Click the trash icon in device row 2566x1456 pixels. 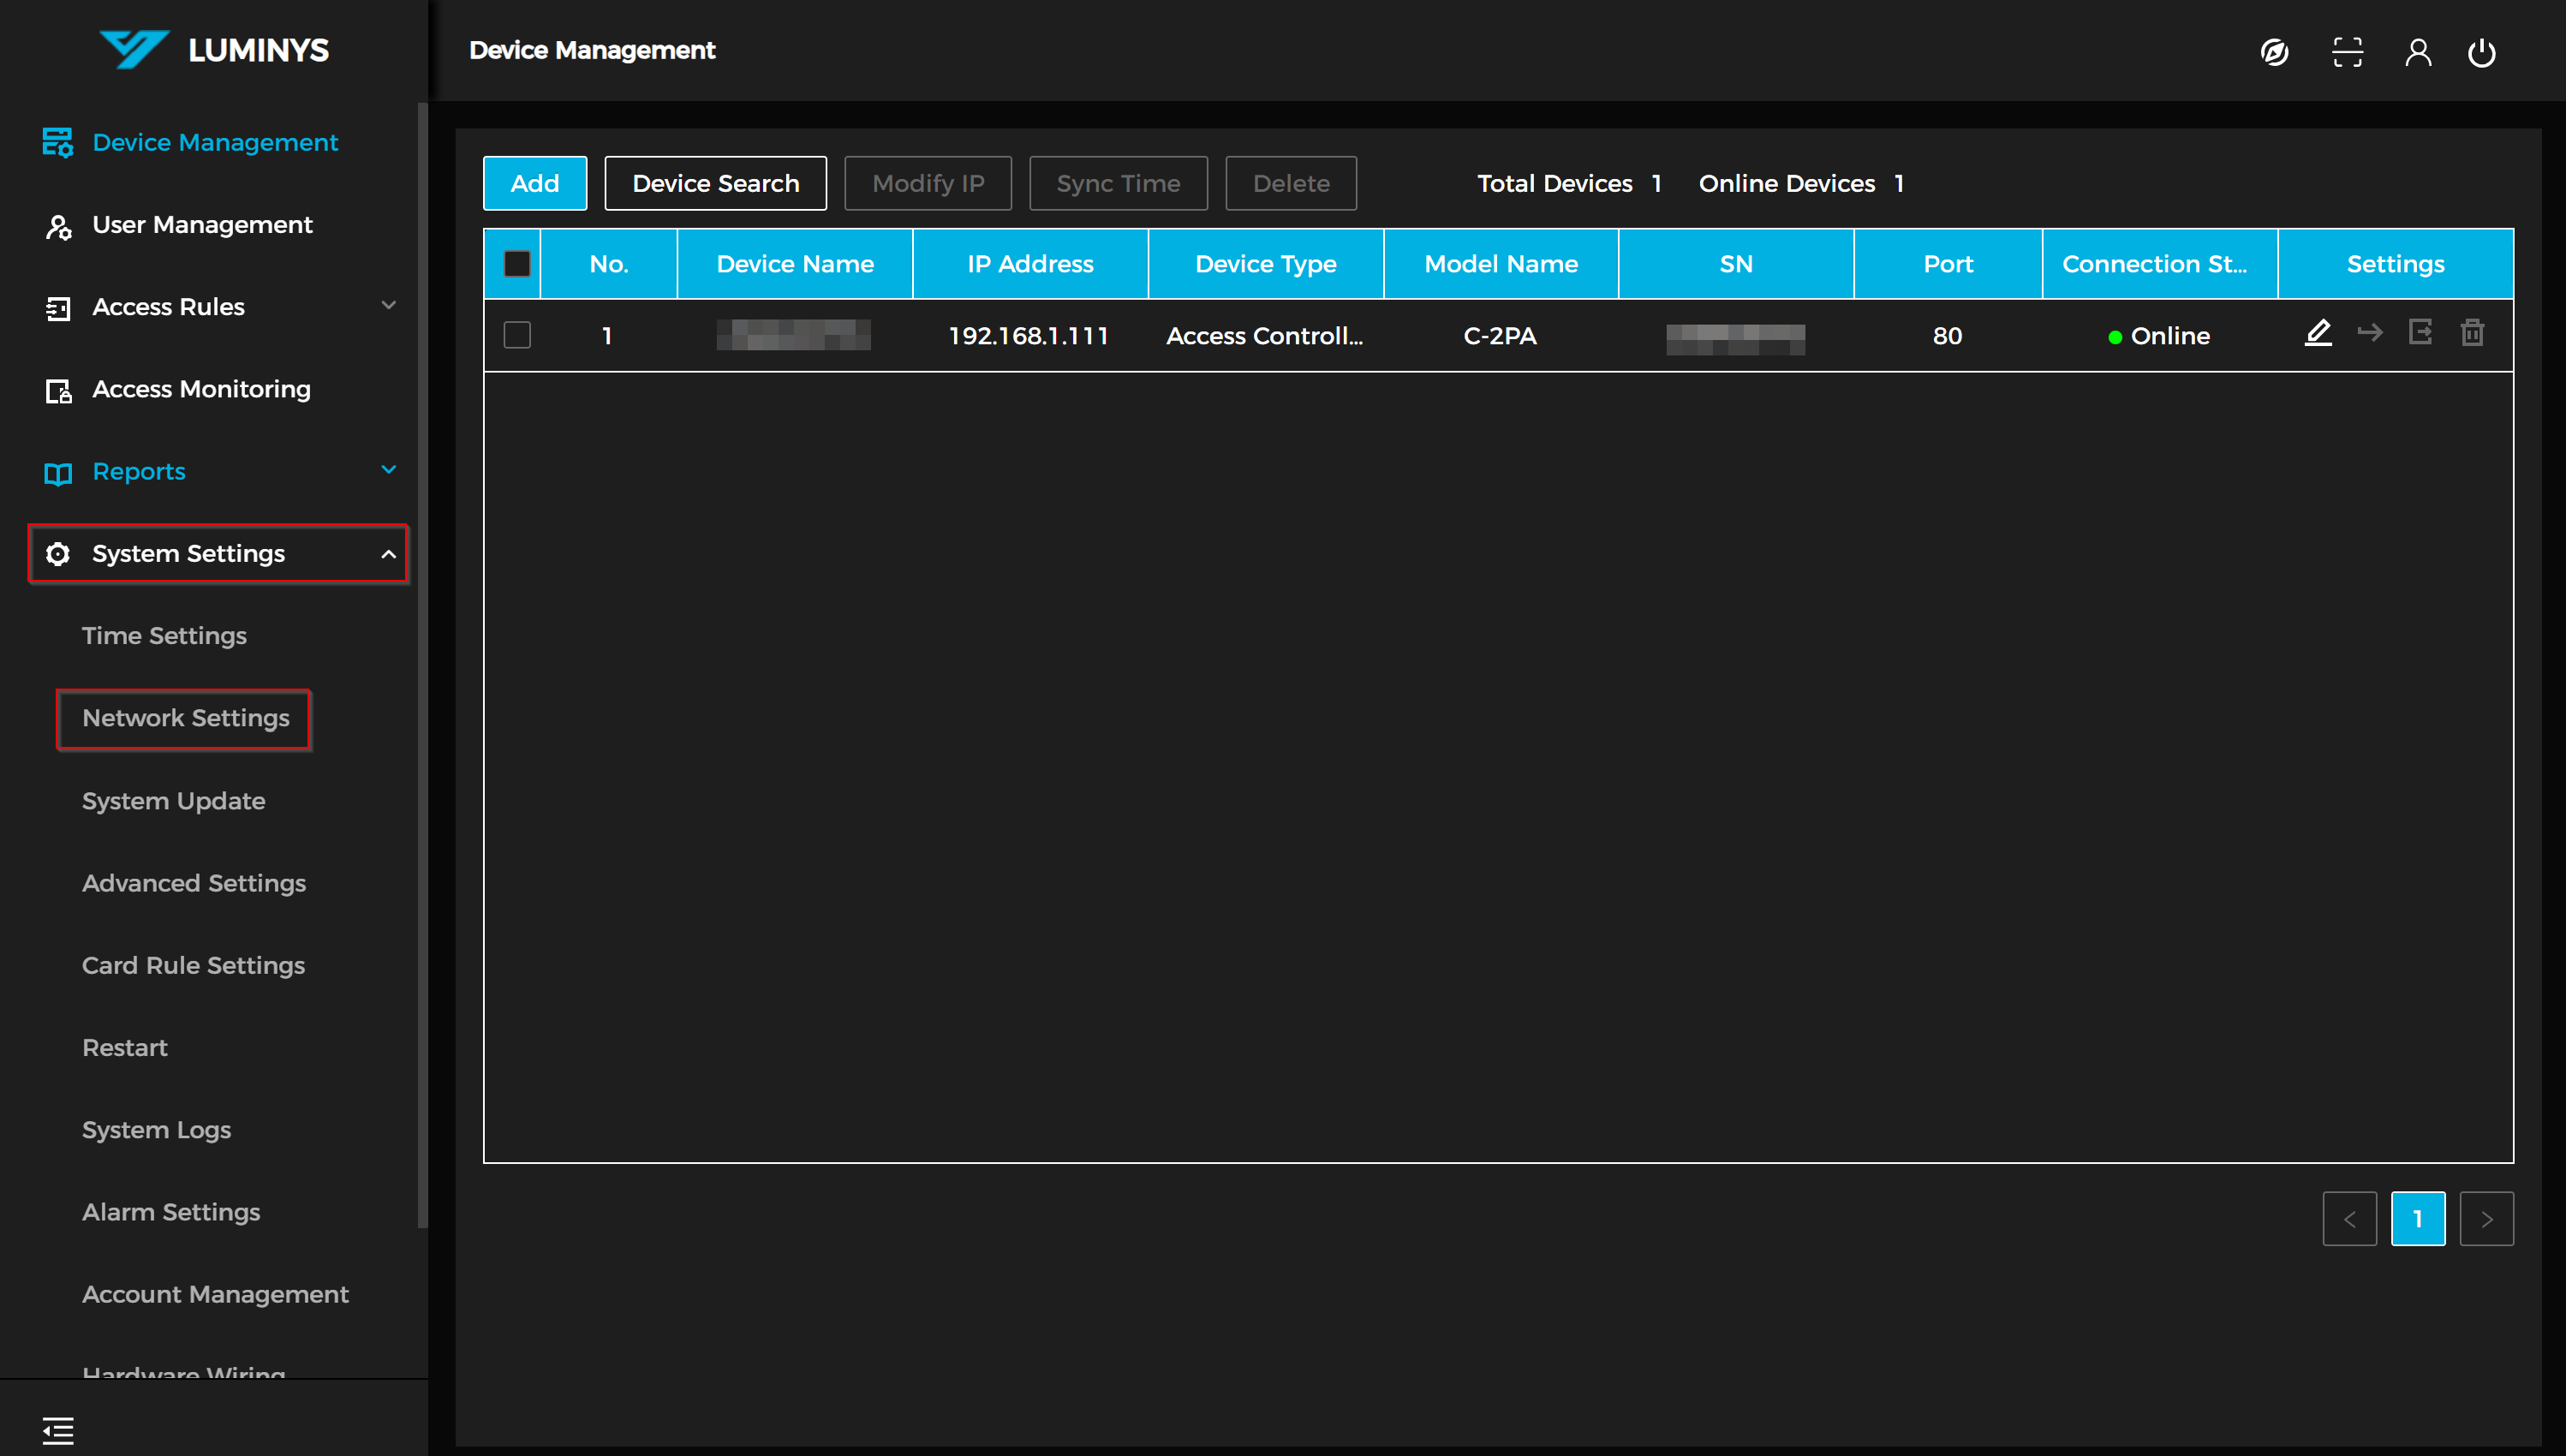pyautogui.click(x=2472, y=333)
